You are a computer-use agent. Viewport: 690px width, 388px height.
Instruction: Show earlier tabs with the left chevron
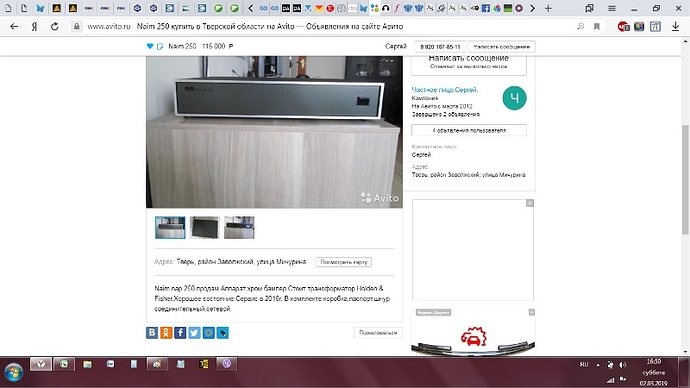[x=250, y=8]
